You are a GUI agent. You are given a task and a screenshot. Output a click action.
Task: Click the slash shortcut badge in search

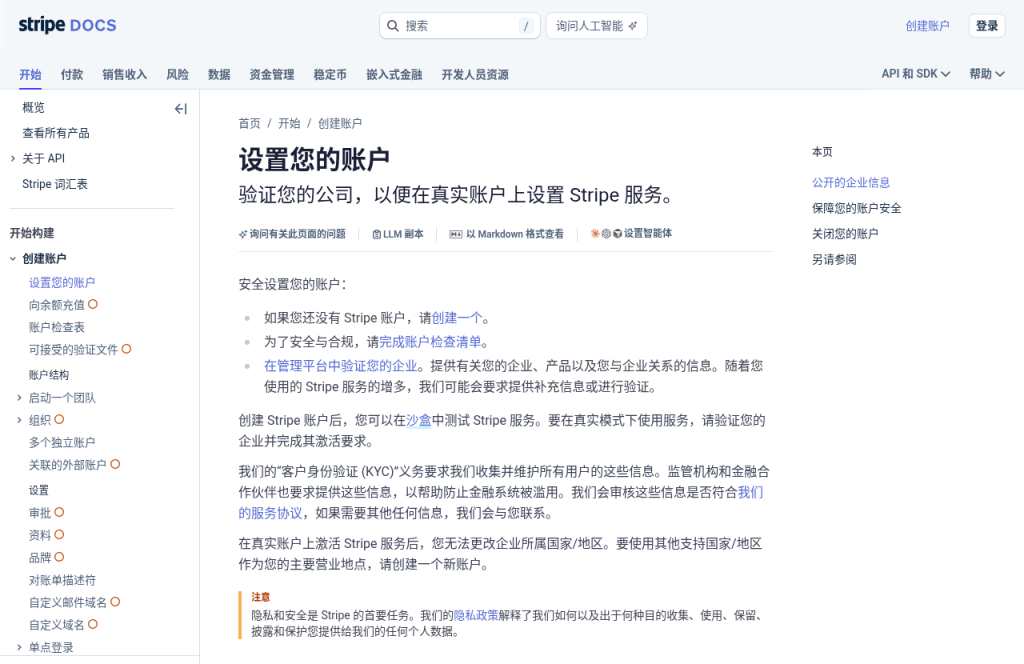click(x=526, y=26)
